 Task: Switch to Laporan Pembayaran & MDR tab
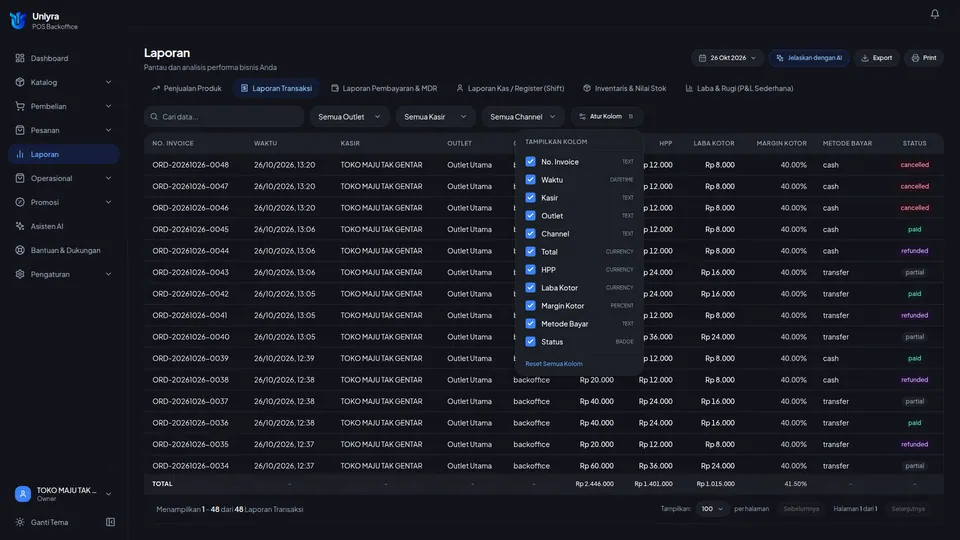(x=384, y=88)
